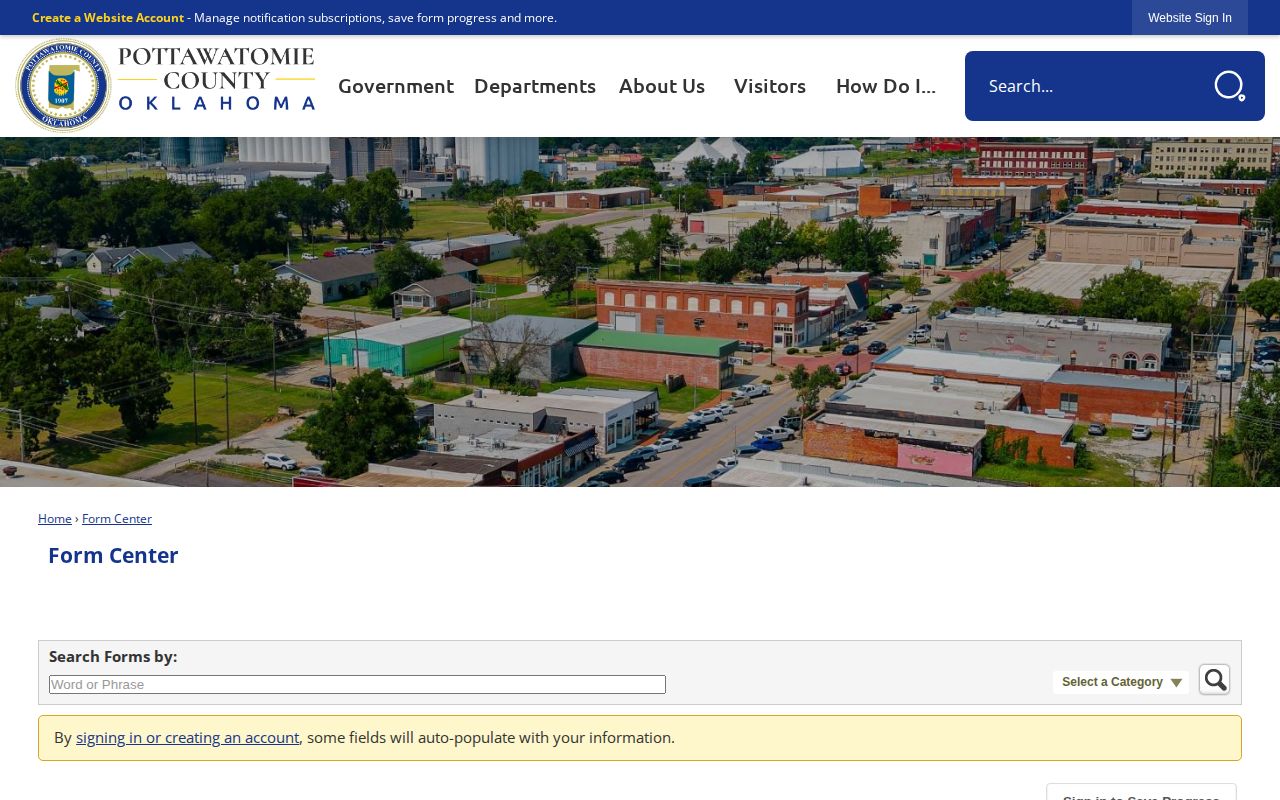
Task: Open the How Do I... menu
Action: pos(886,86)
